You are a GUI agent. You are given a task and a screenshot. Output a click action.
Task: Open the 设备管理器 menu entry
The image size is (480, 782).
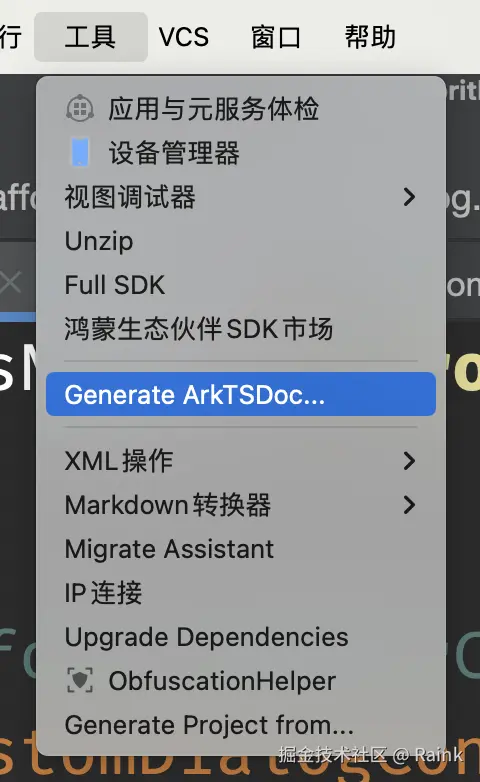[241, 152]
